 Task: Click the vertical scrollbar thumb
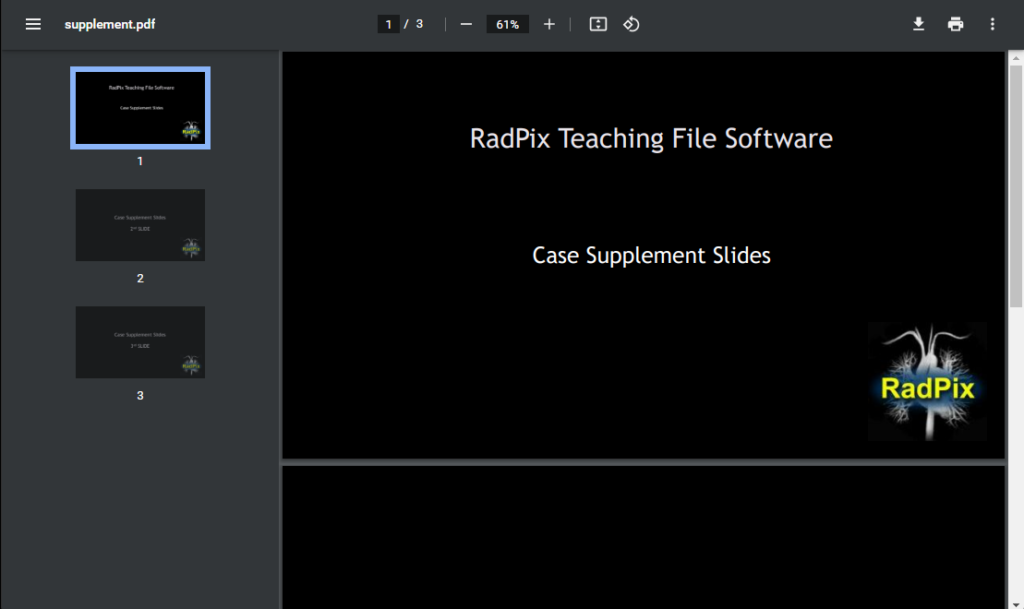click(1016, 186)
